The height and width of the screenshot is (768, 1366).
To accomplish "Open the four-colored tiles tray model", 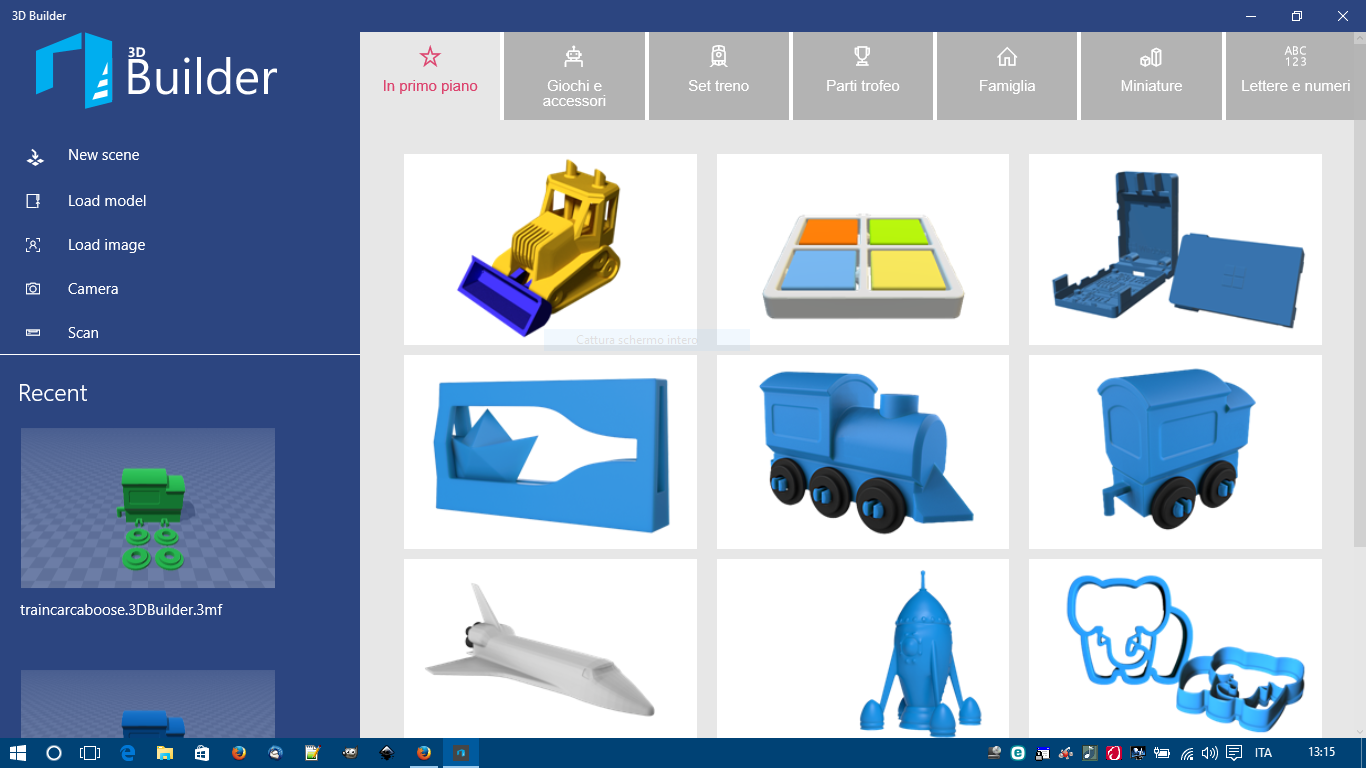I will click(863, 249).
